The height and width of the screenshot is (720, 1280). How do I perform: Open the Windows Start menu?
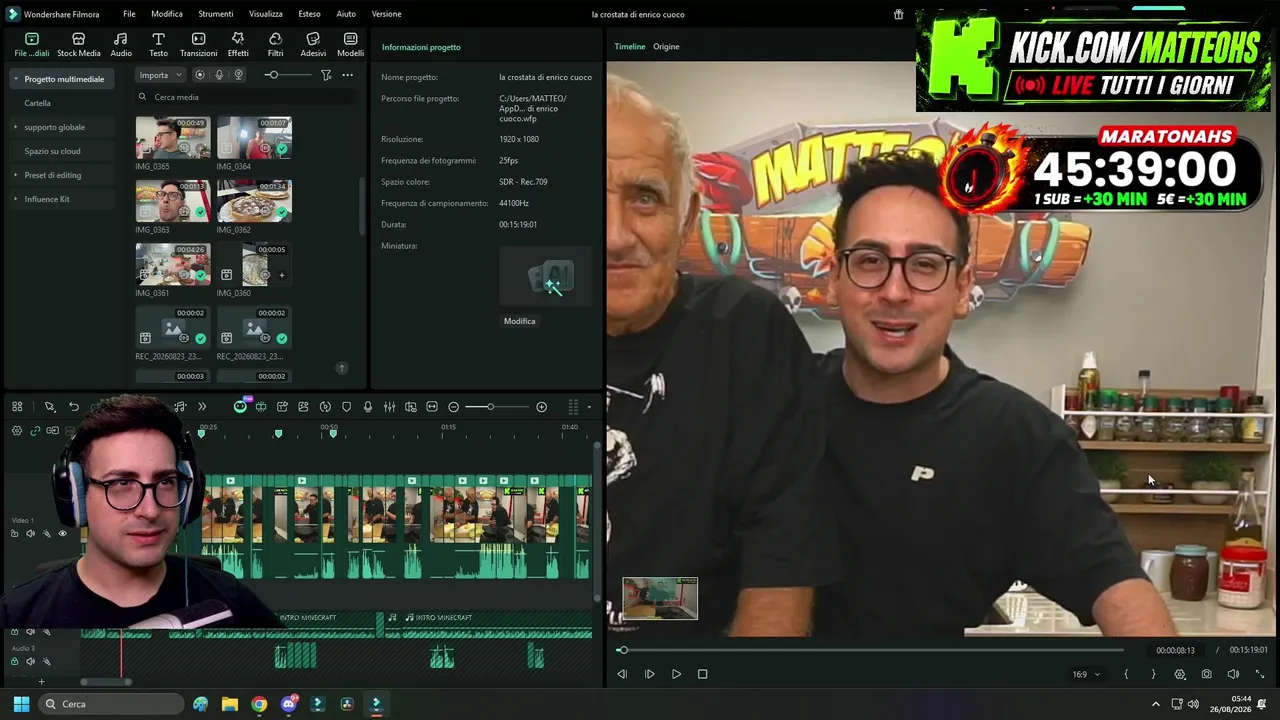pyautogui.click(x=21, y=704)
